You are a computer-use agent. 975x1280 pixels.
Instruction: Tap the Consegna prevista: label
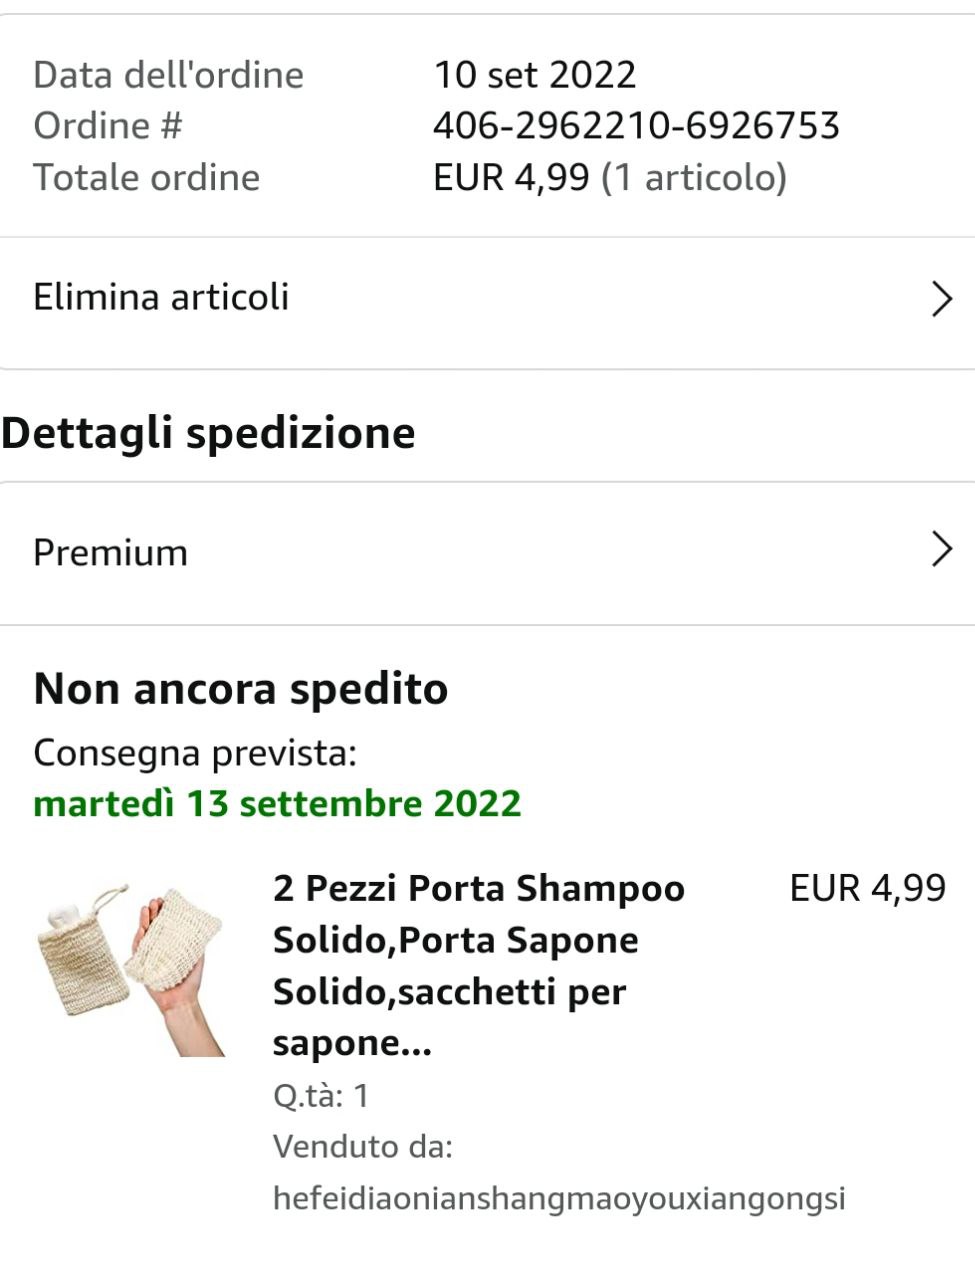(195, 753)
